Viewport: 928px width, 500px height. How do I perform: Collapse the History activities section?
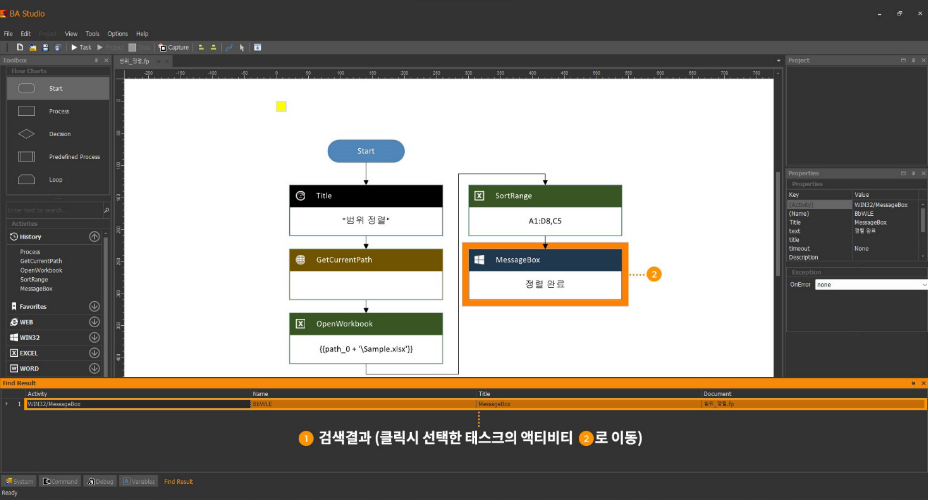click(x=94, y=237)
